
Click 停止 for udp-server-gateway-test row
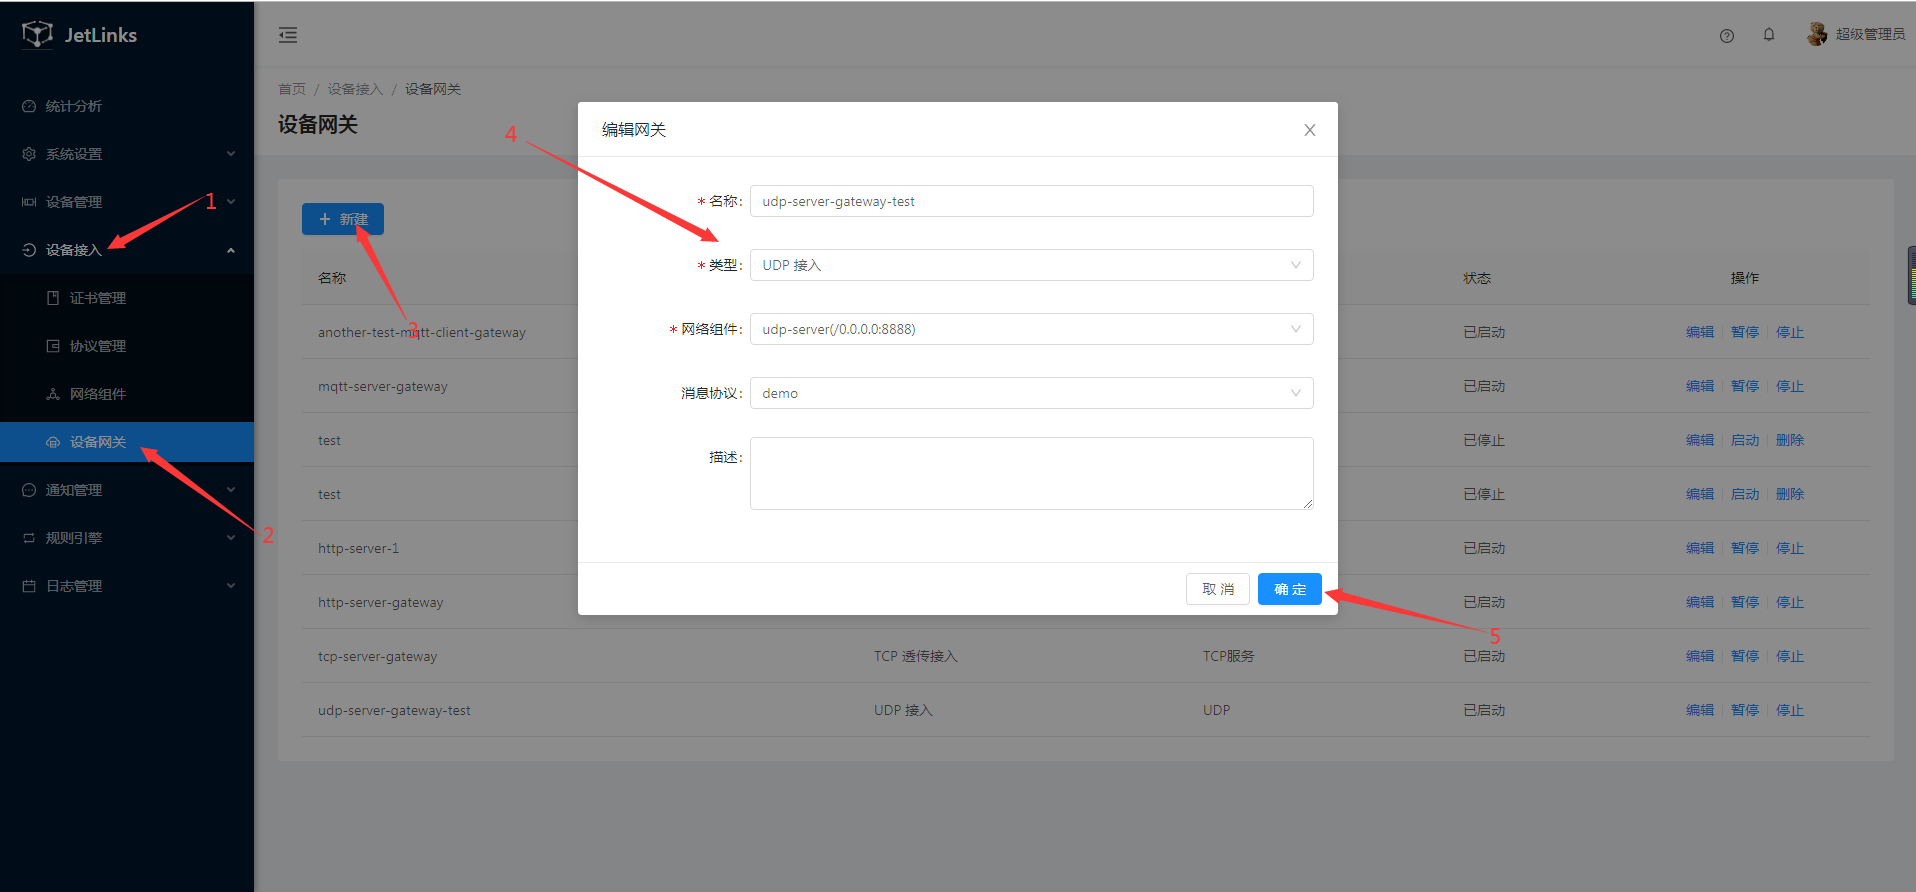(x=1790, y=710)
